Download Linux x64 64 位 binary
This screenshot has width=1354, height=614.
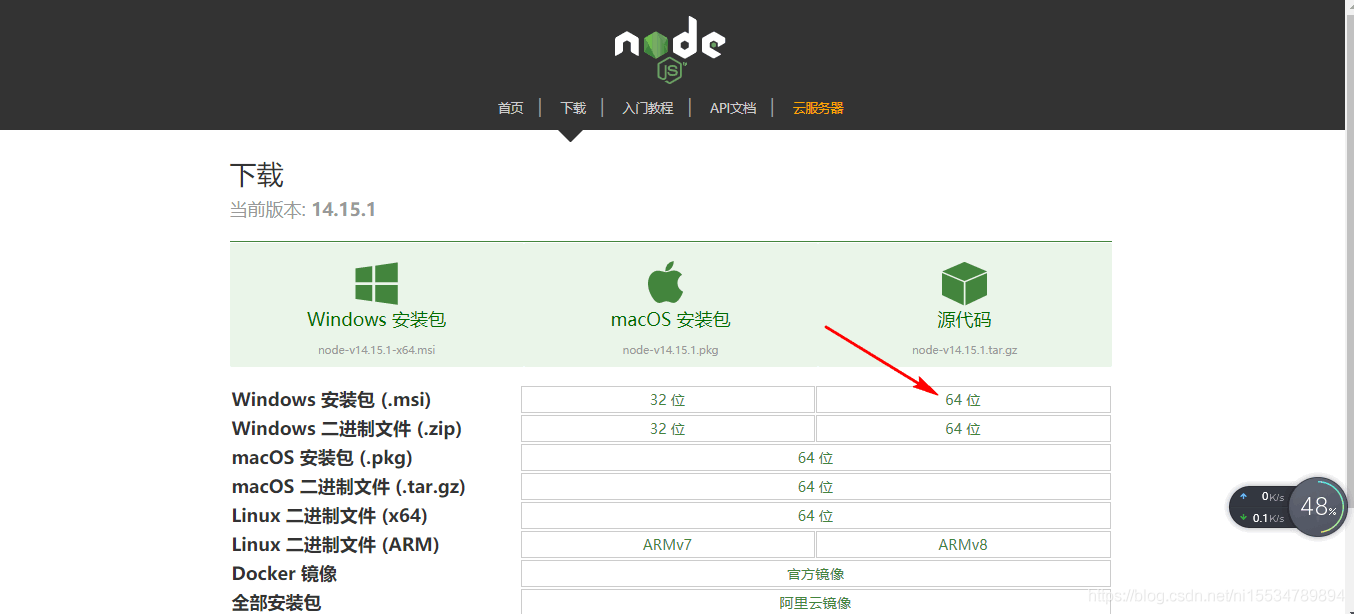[816, 516]
